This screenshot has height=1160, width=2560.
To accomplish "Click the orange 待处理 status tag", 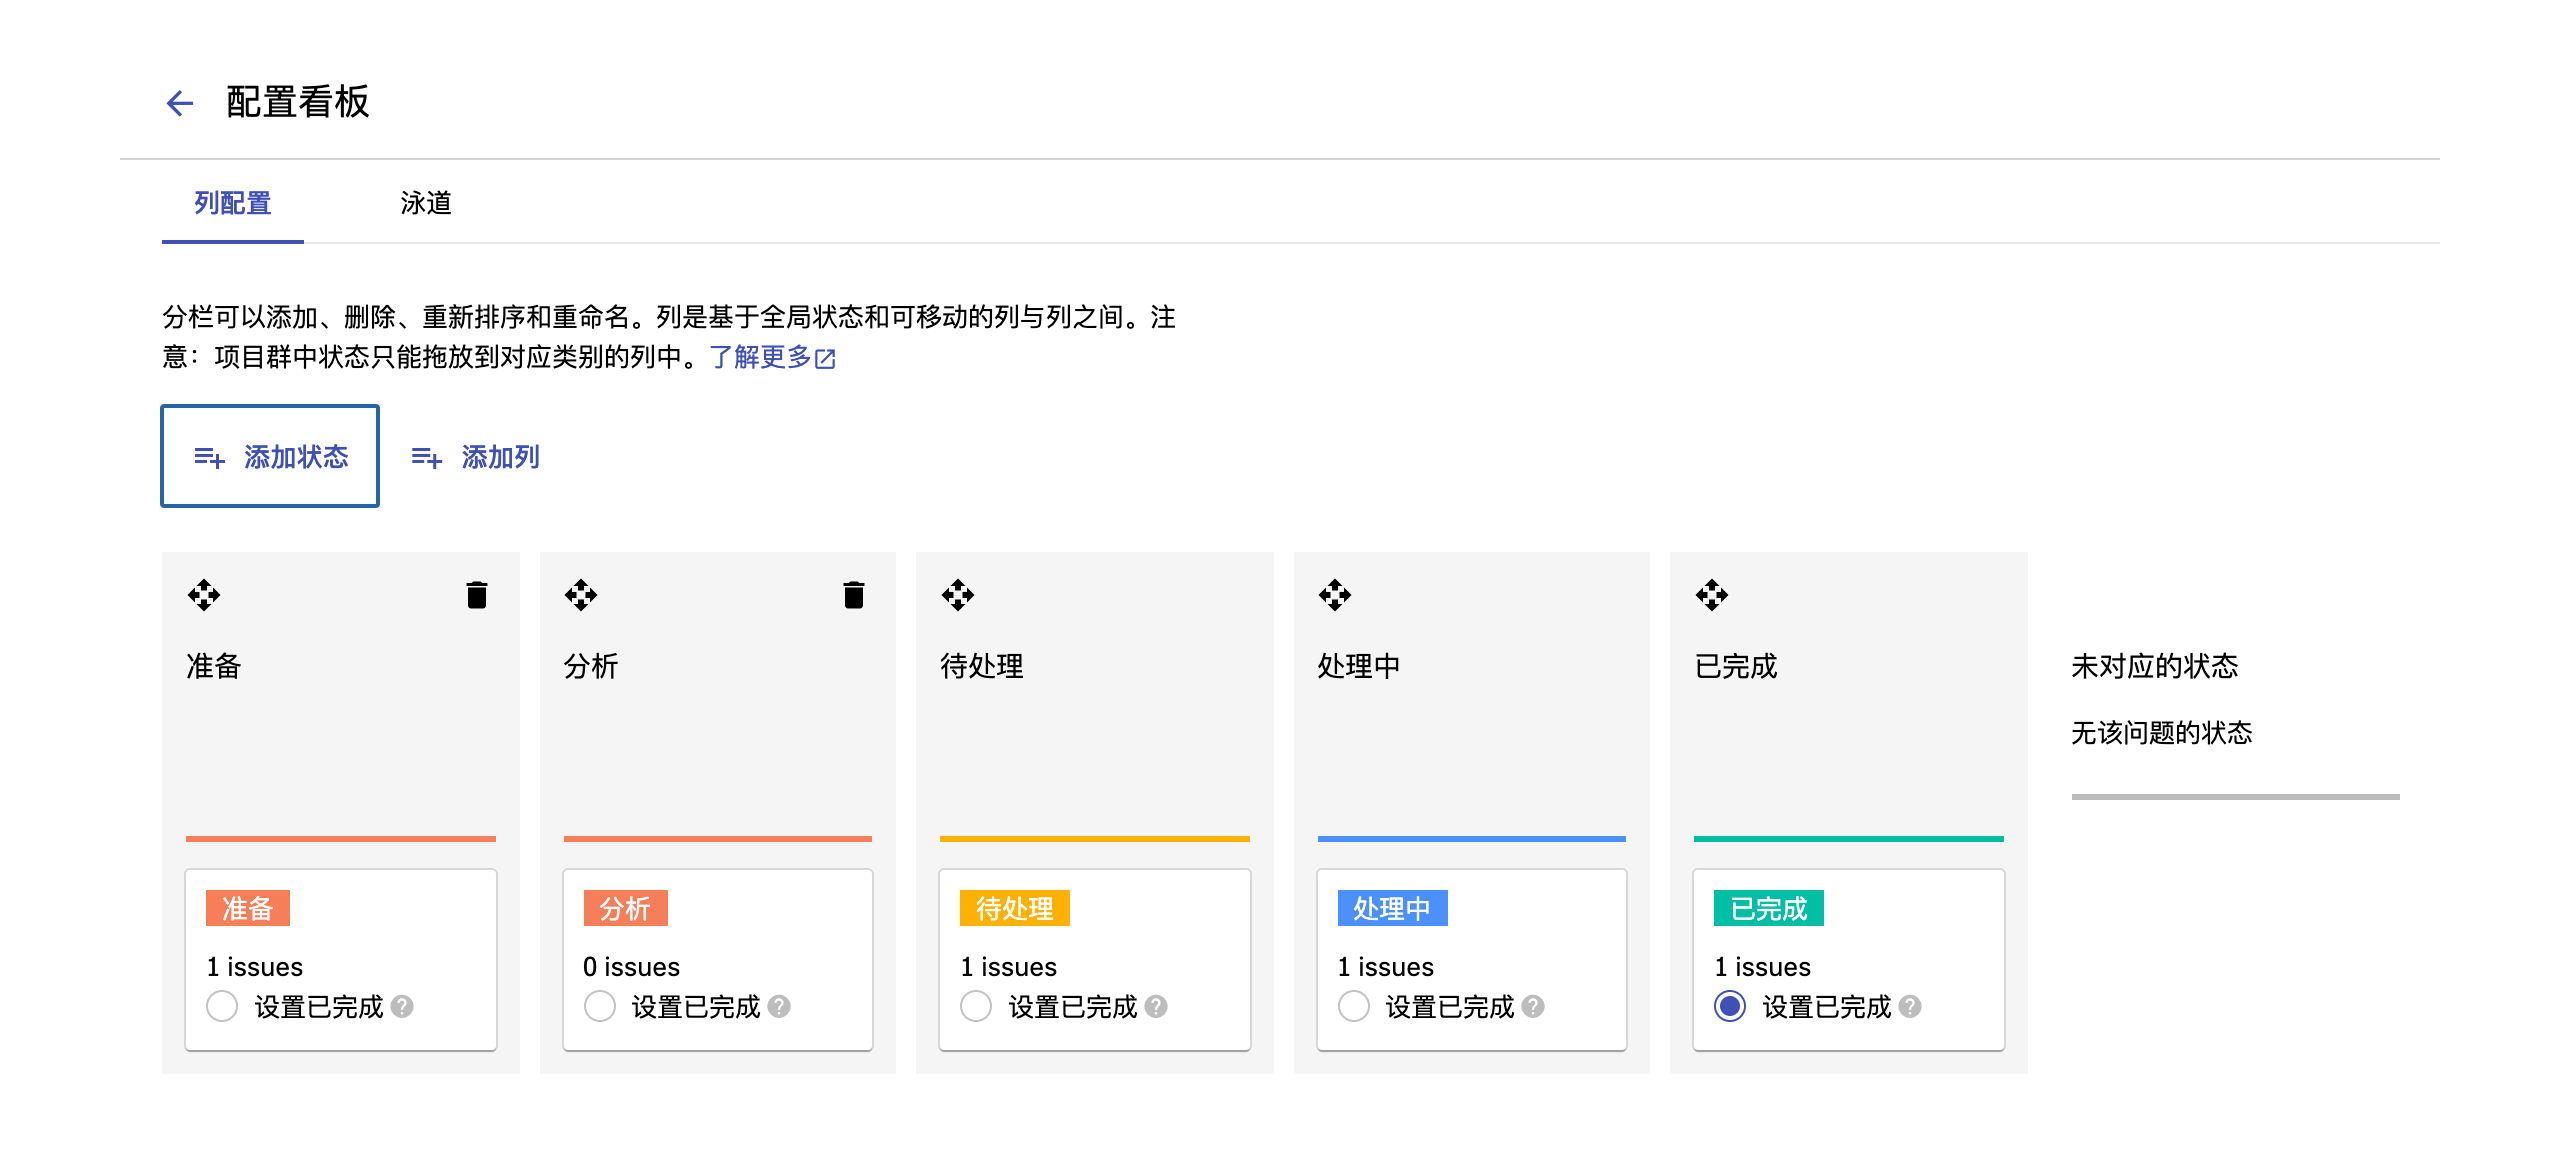I will coord(1014,908).
